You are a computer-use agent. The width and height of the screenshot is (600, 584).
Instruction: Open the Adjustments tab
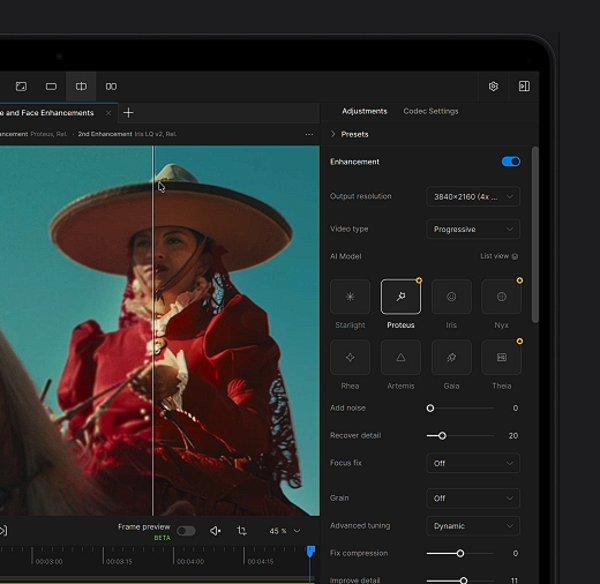(x=364, y=111)
